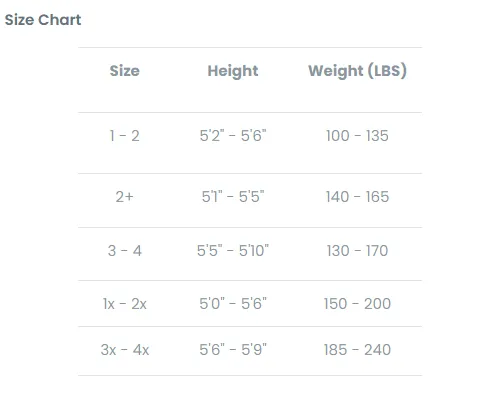Select the 1x - 2x size cell
This screenshot has height=399, width=478.
pos(125,304)
